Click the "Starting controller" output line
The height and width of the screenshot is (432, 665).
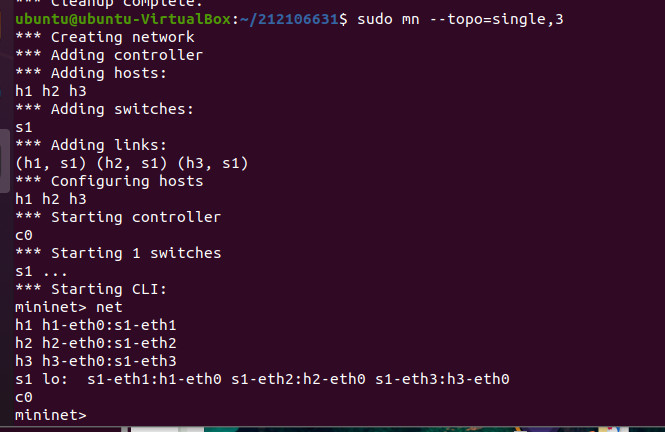point(118,217)
